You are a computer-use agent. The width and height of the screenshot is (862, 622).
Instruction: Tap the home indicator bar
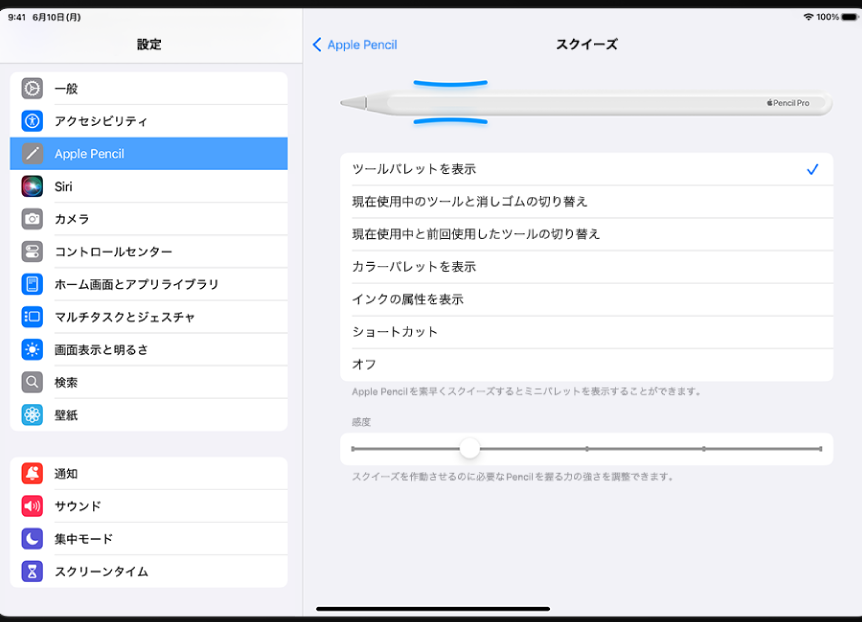click(433, 609)
